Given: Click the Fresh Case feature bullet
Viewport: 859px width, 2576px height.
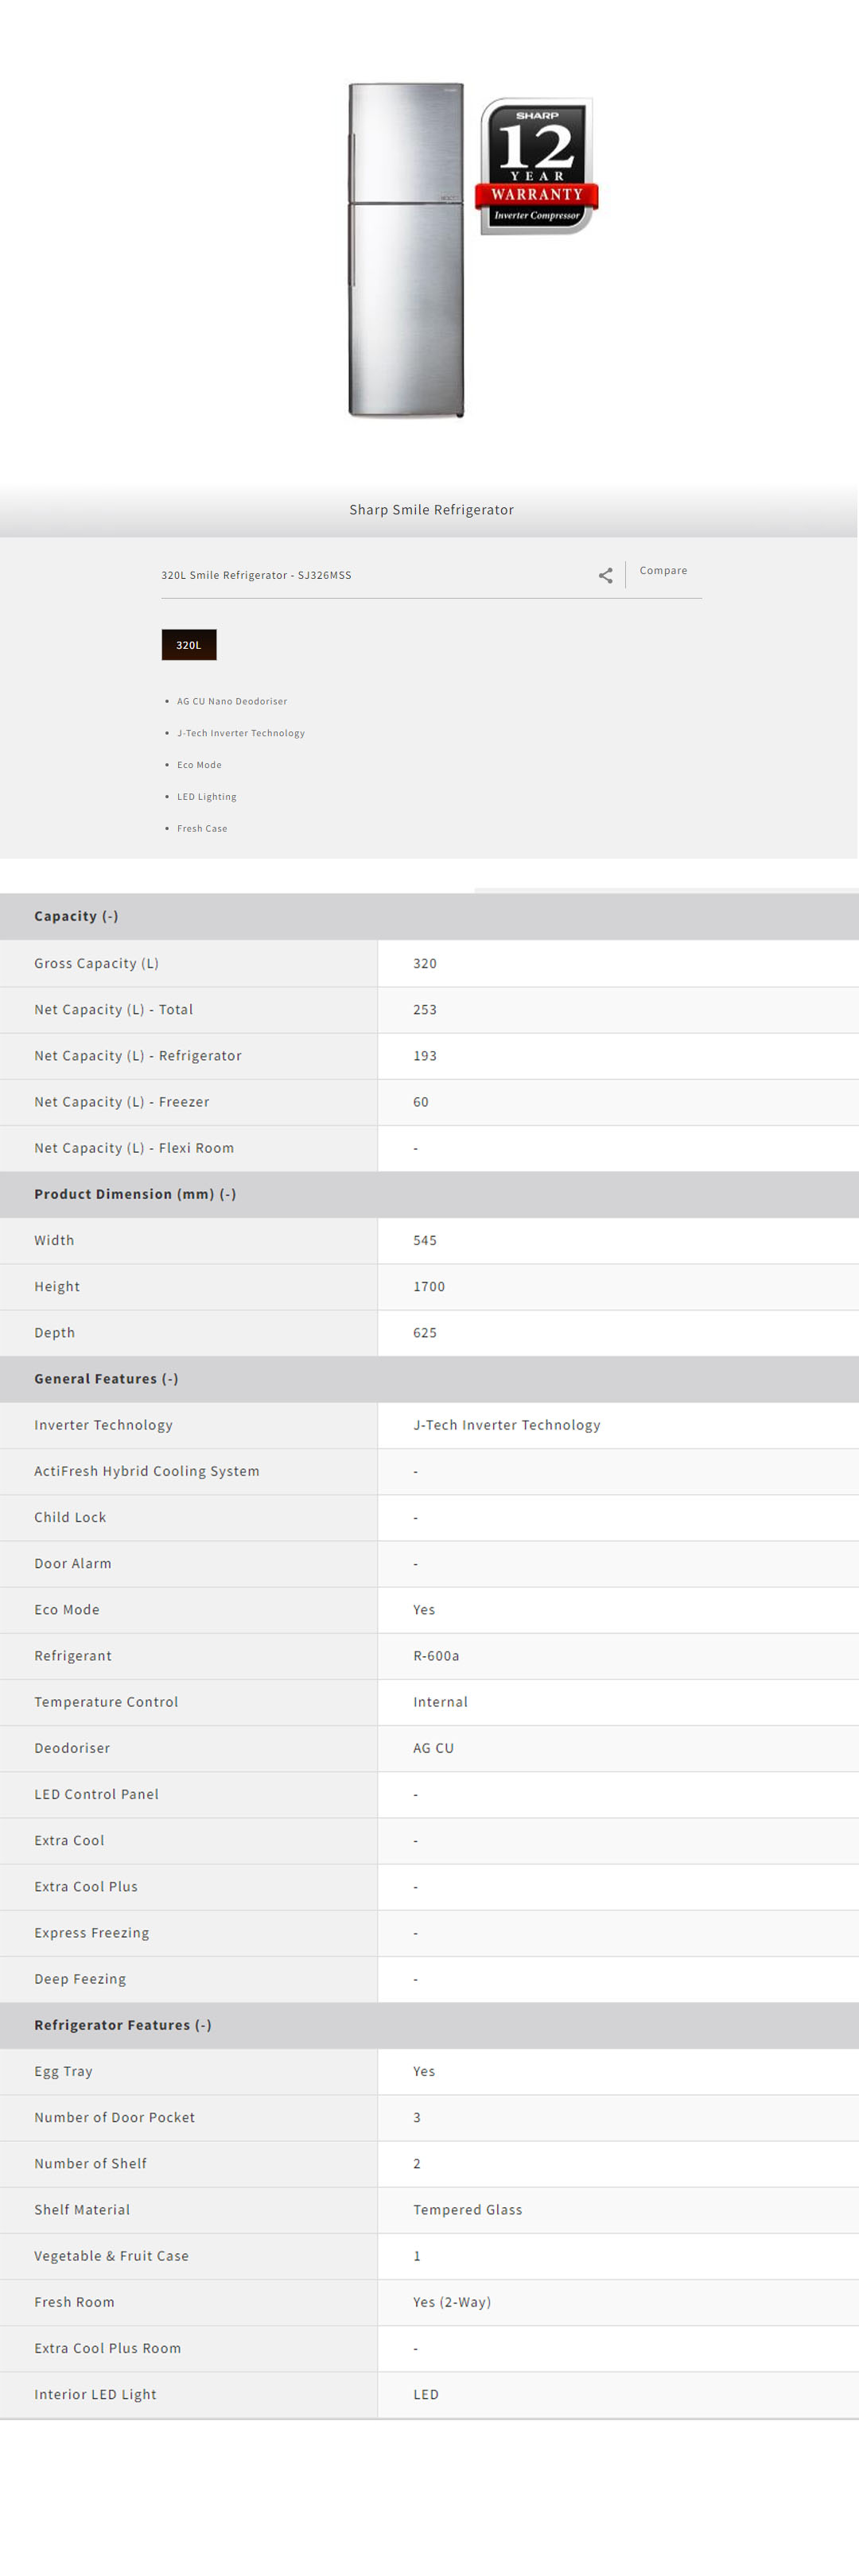Looking at the screenshot, I should coord(202,829).
